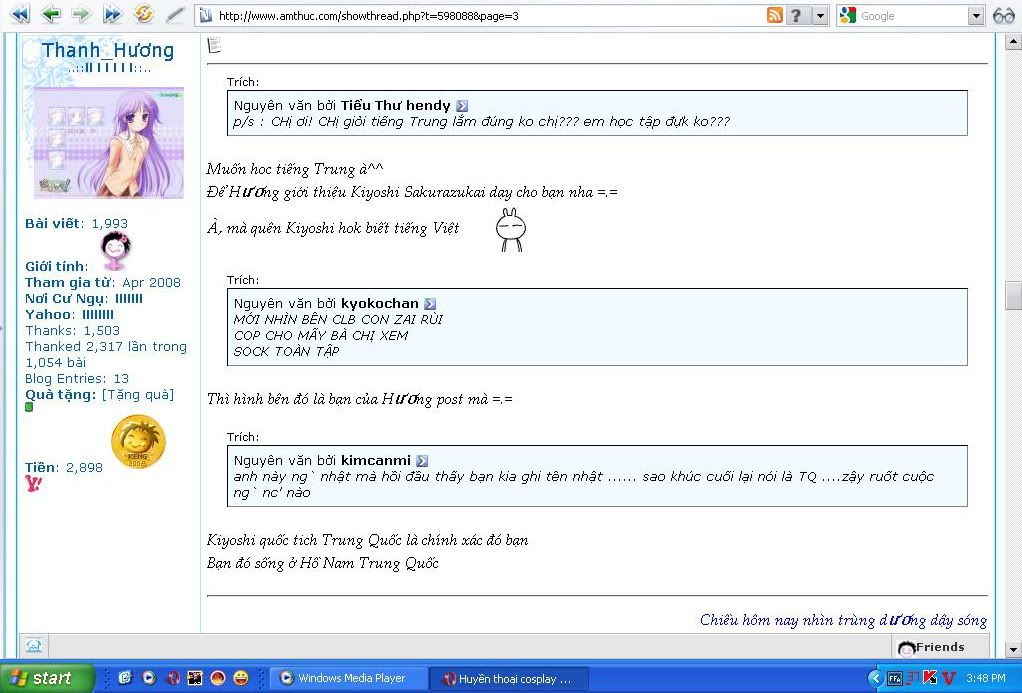Open the glasses icon at toolbar right
The width and height of the screenshot is (1022, 693).
coord(1004,15)
